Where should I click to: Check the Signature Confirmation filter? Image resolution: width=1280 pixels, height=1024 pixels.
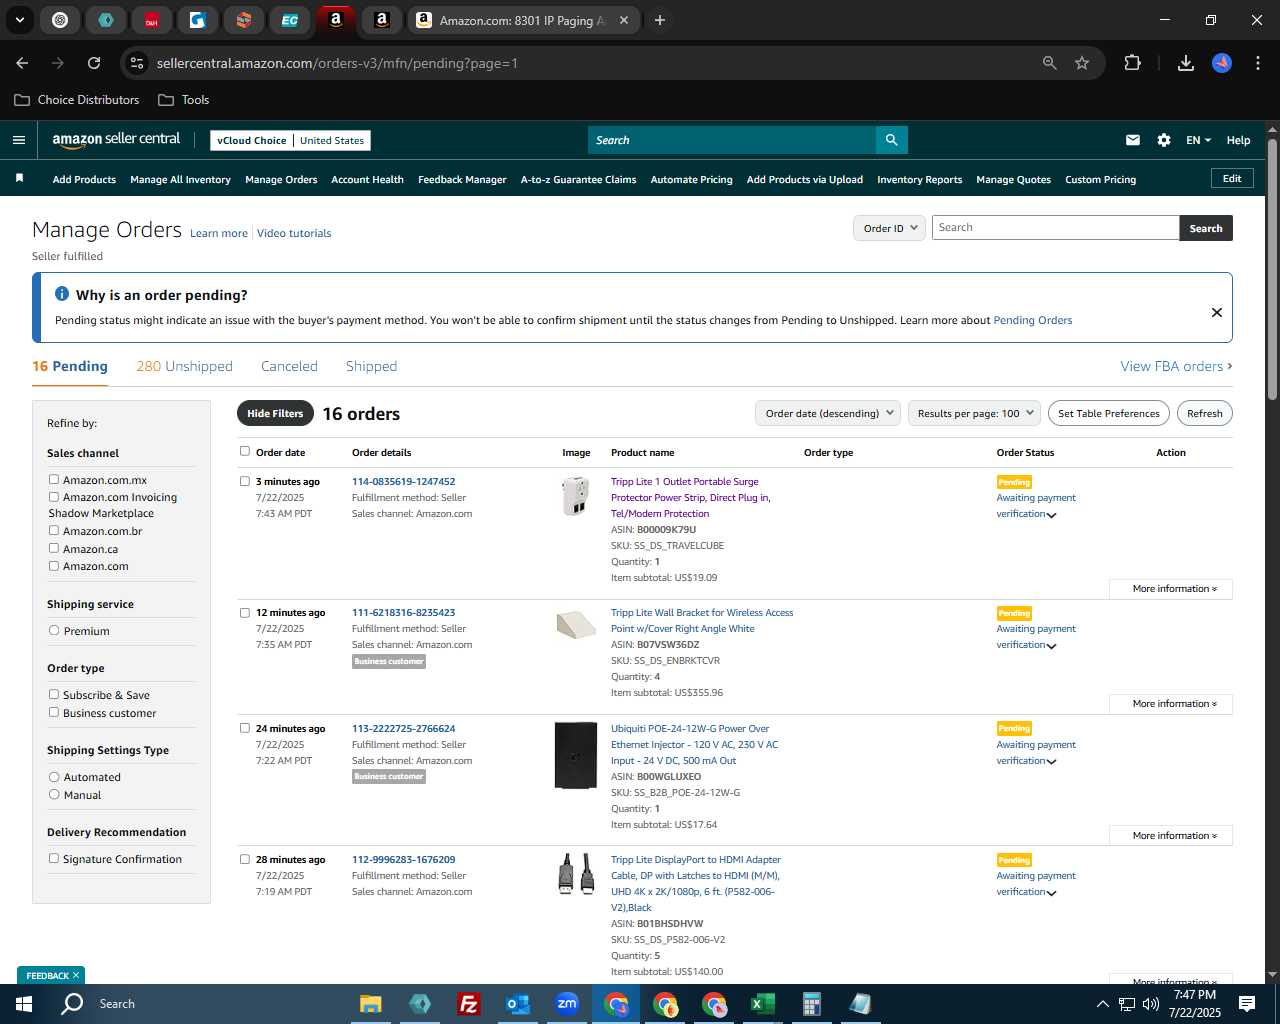(x=54, y=859)
